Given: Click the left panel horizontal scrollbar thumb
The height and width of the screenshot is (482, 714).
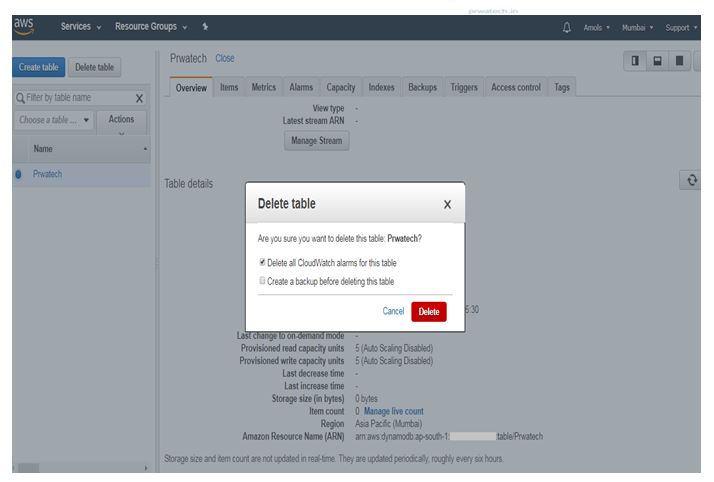Looking at the screenshot, I should coord(28,468).
